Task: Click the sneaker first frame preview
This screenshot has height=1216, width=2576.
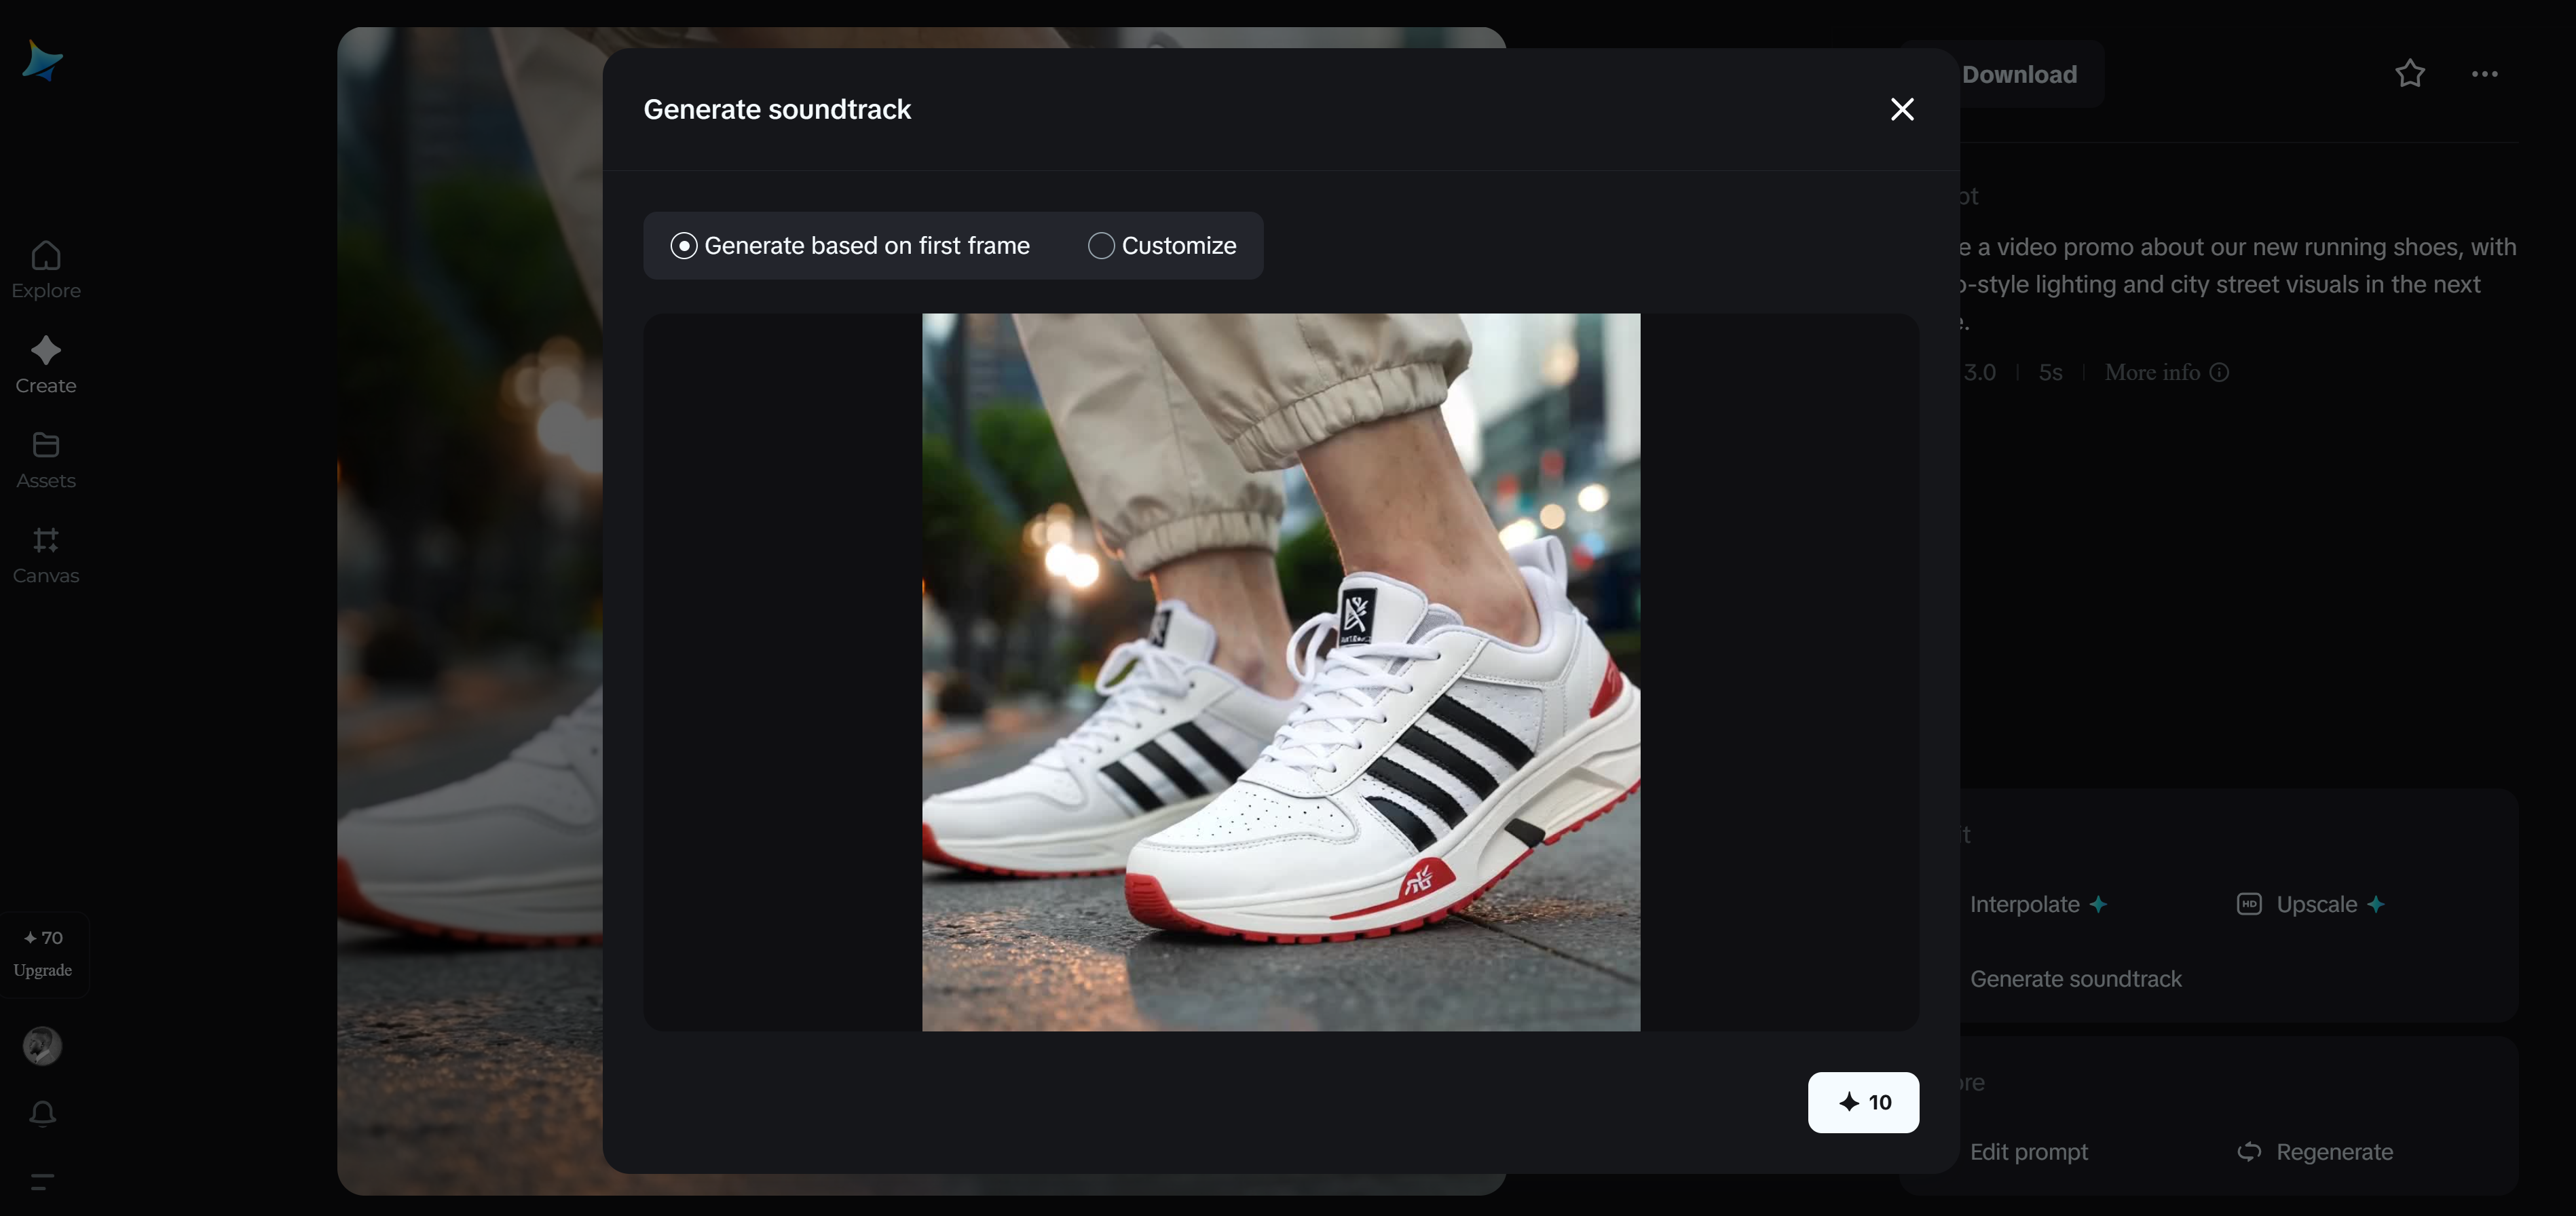Action: tap(1280, 672)
